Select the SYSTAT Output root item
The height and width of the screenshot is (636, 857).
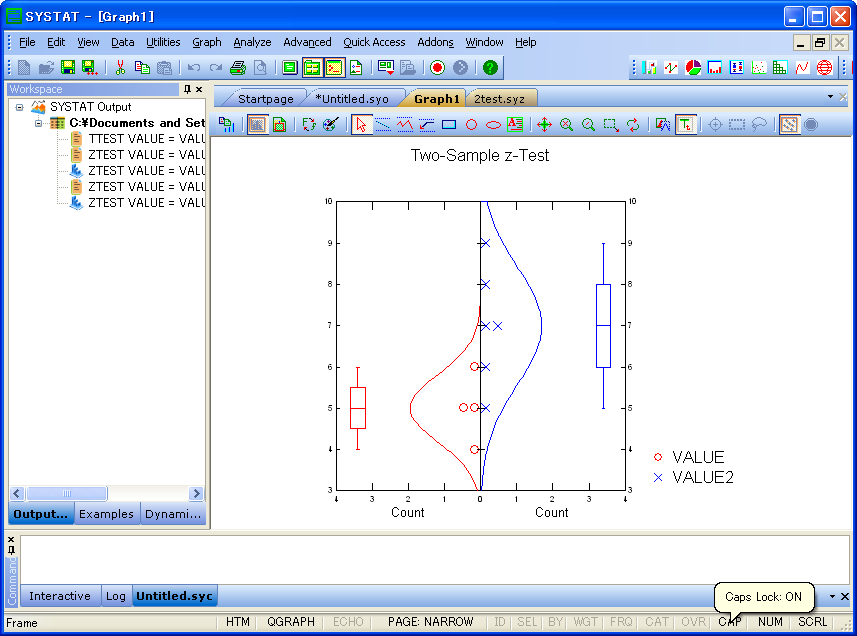pos(91,107)
